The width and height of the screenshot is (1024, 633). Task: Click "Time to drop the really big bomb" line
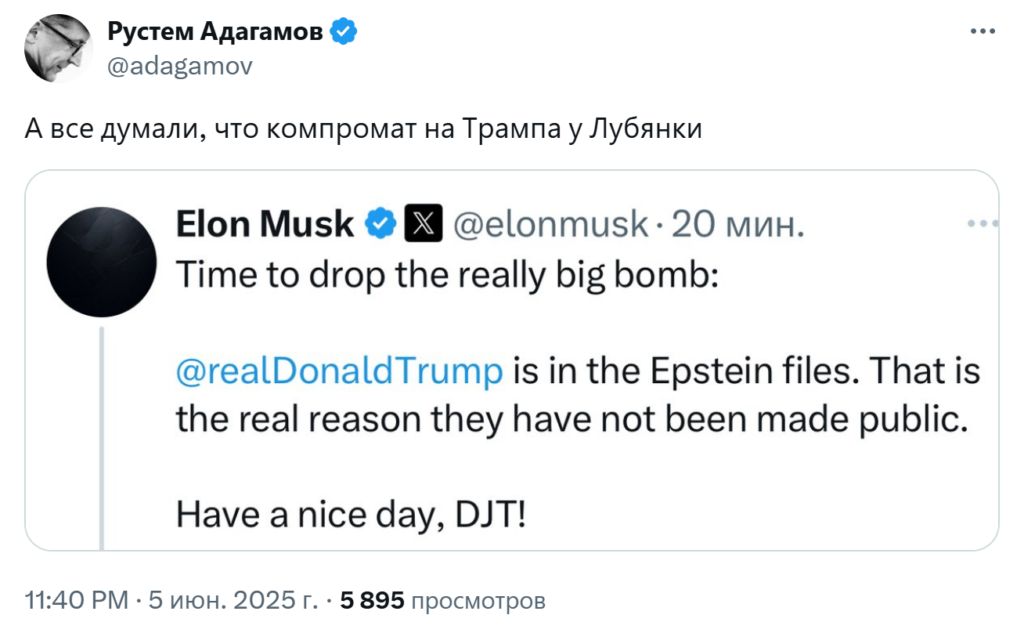(447, 274)
